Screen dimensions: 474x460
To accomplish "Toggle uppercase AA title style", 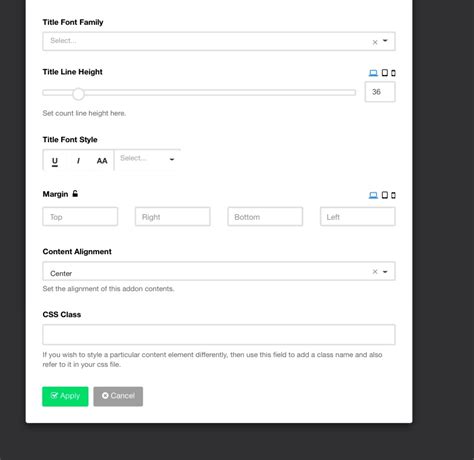I will 102,161.
